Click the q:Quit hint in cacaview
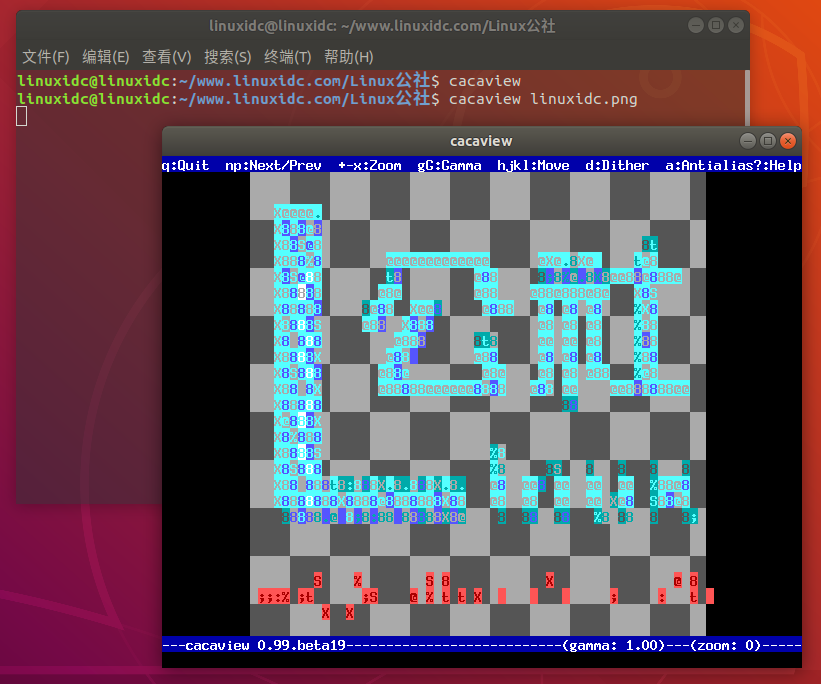 (185, 166)
